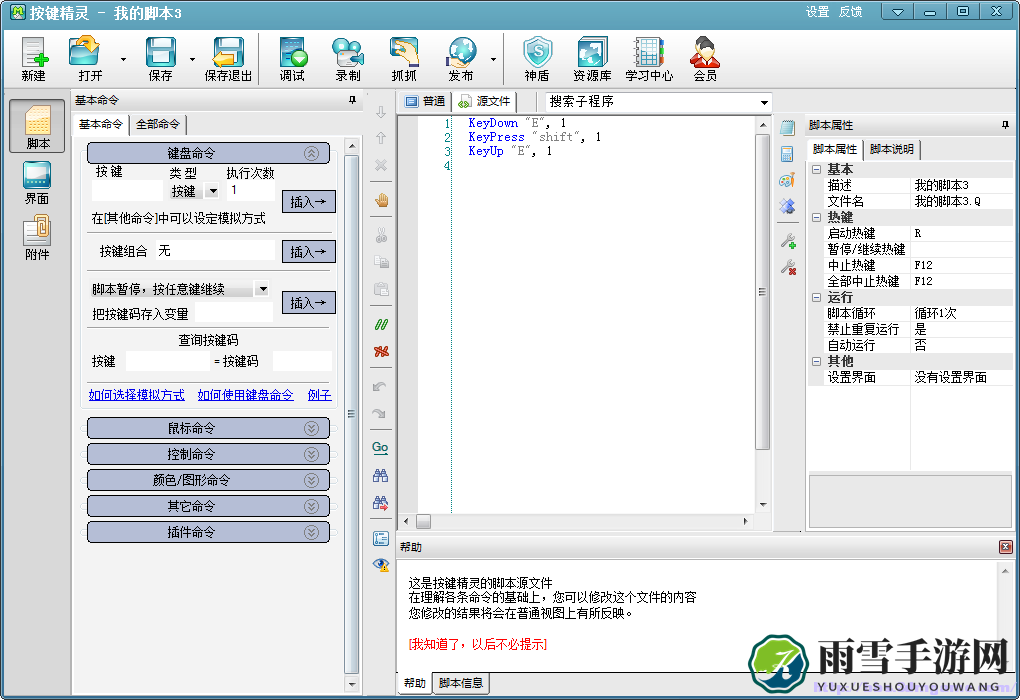Click the 新建 new script icon

[33, 59]
